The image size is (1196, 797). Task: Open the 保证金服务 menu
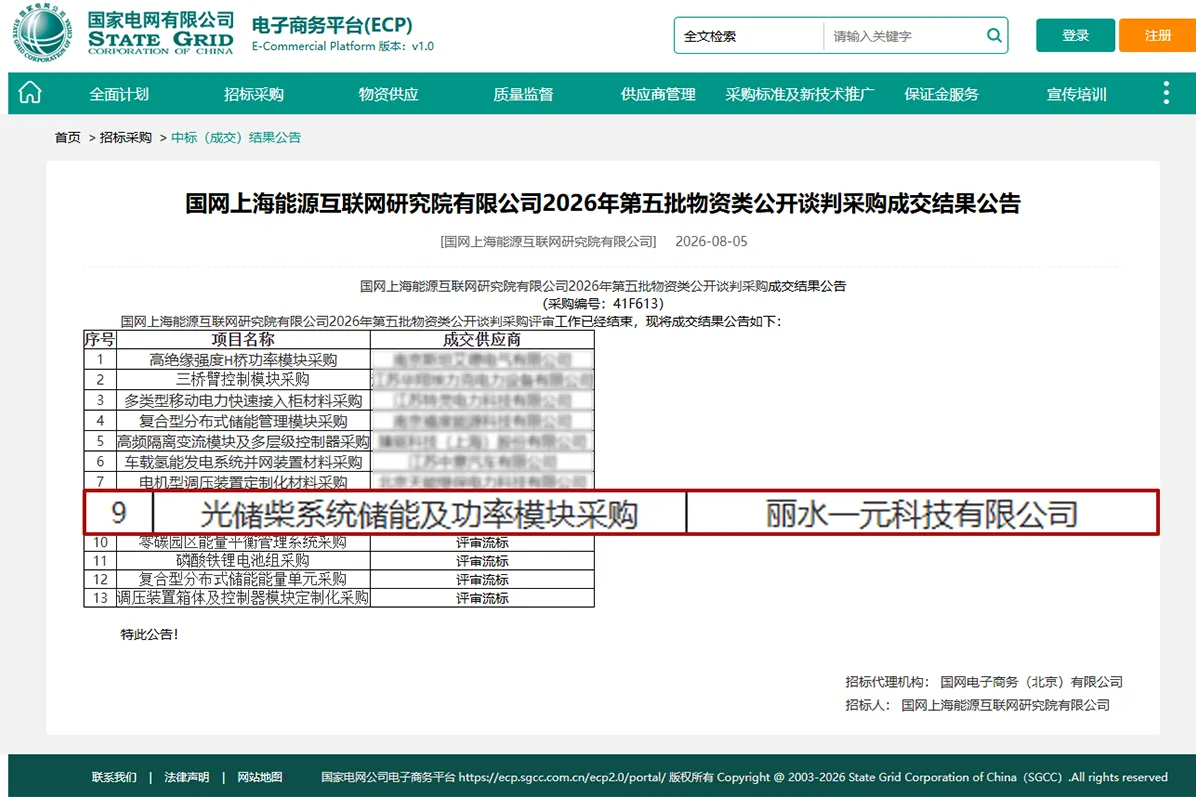pos(941,94)
